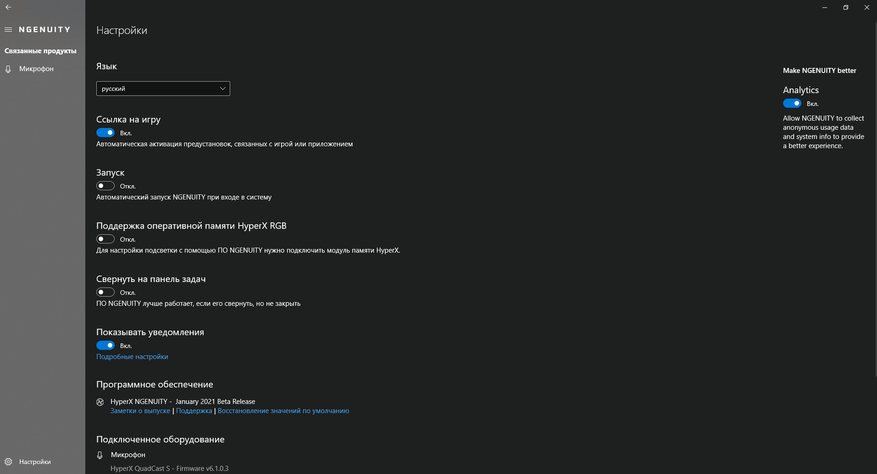
Task: Open Заметки о выпуске link
Action: point(140,411)
